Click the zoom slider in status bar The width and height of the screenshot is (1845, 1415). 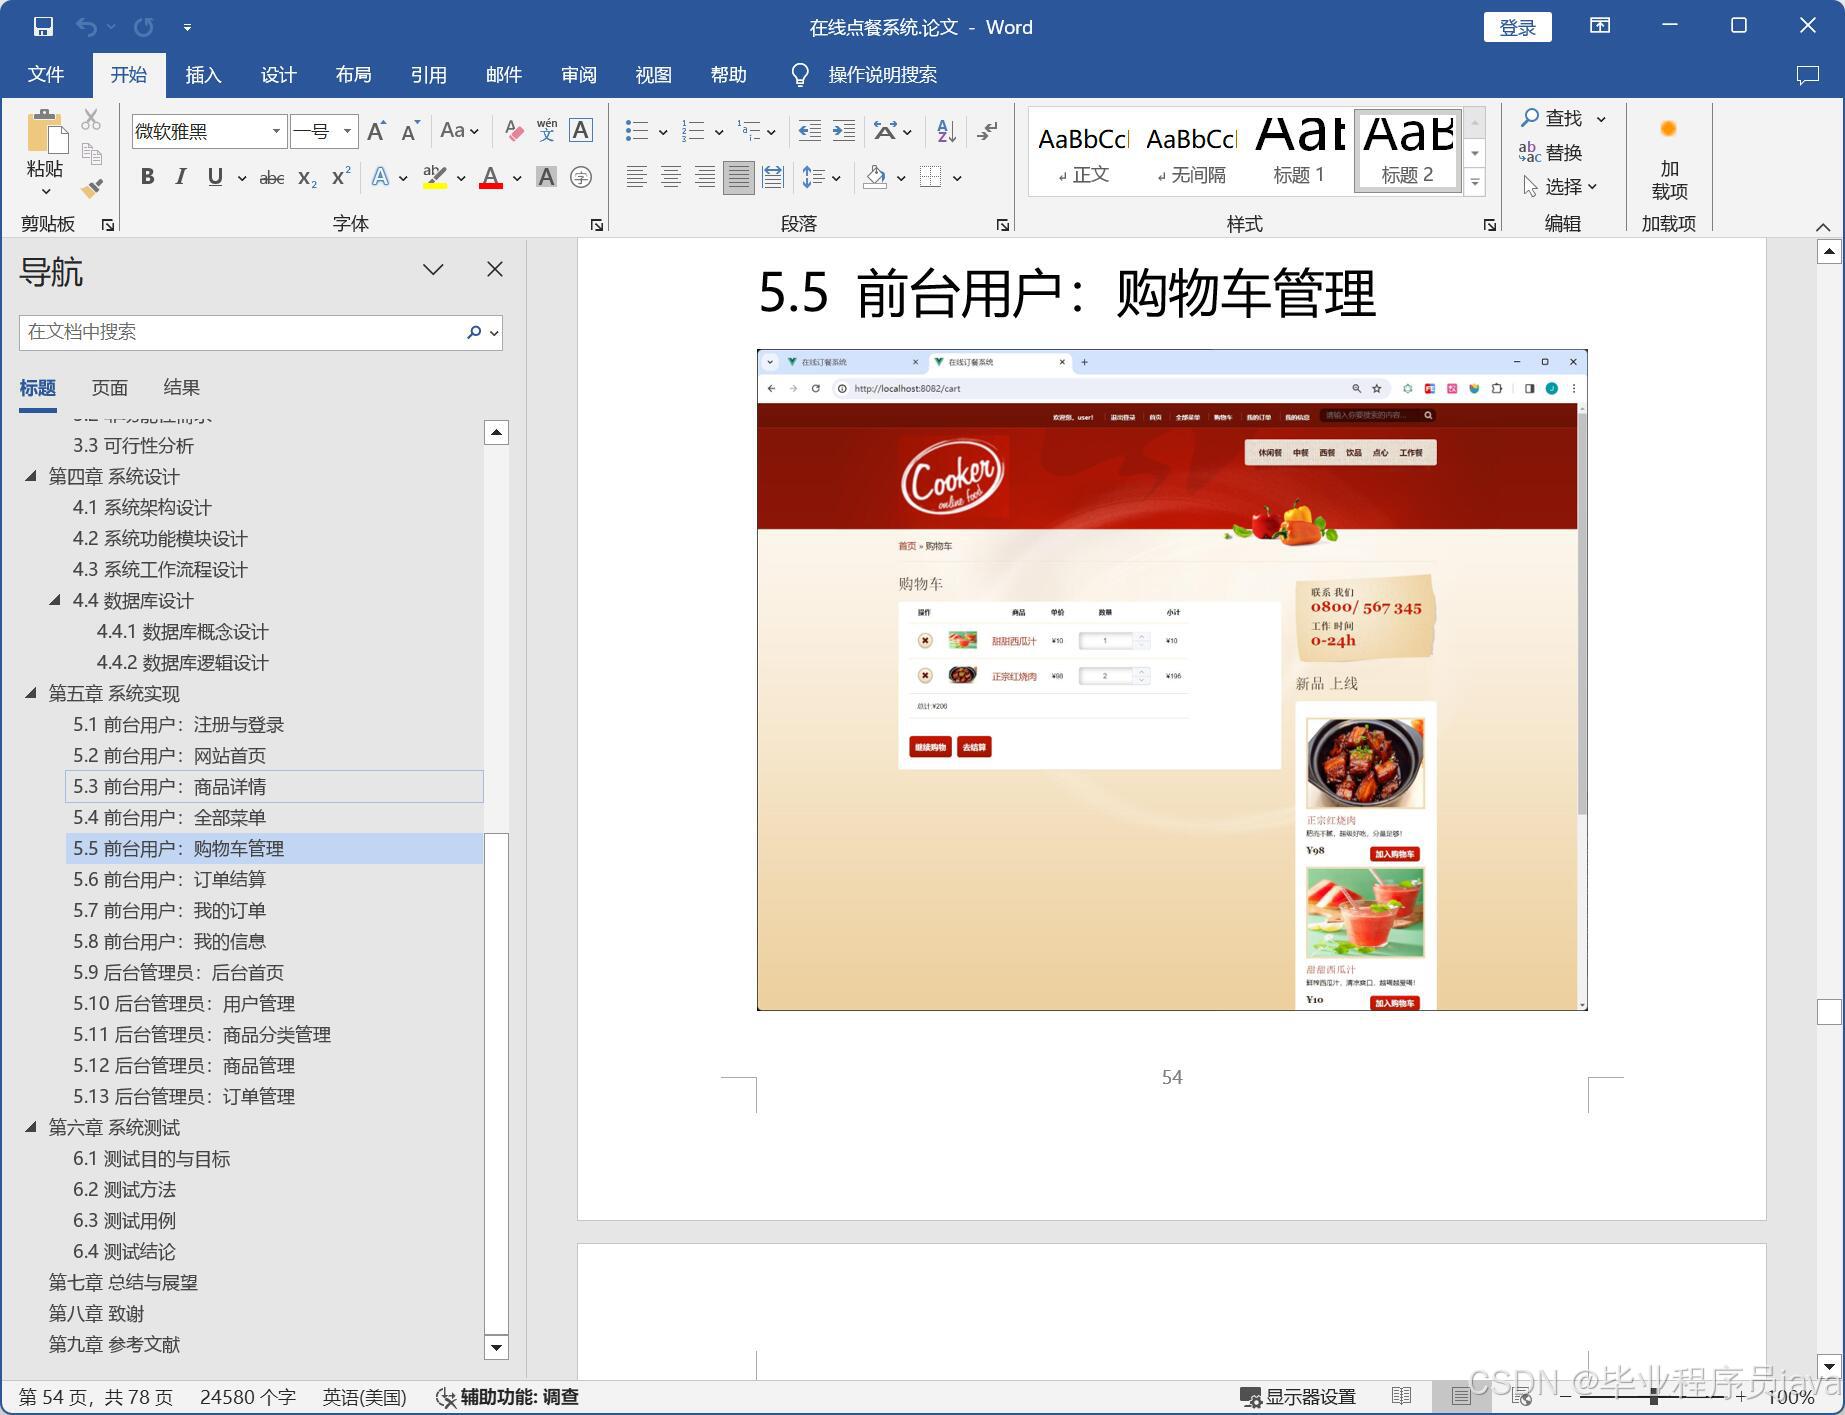tap(1653, 1397)
